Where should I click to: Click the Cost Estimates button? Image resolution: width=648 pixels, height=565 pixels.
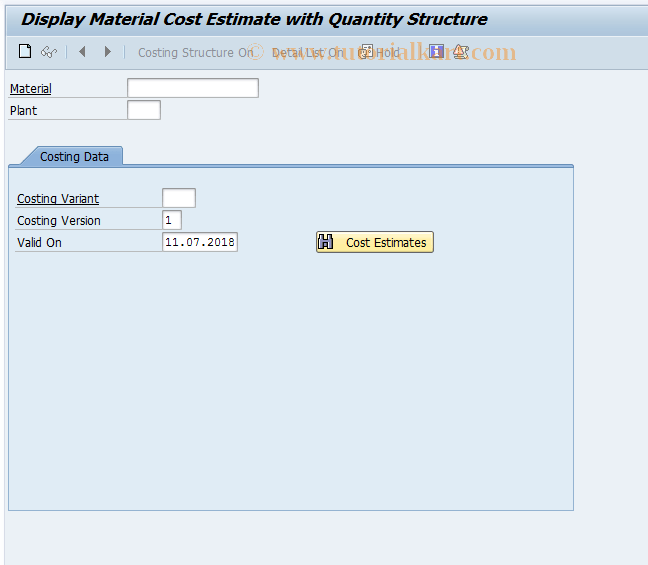375,242
